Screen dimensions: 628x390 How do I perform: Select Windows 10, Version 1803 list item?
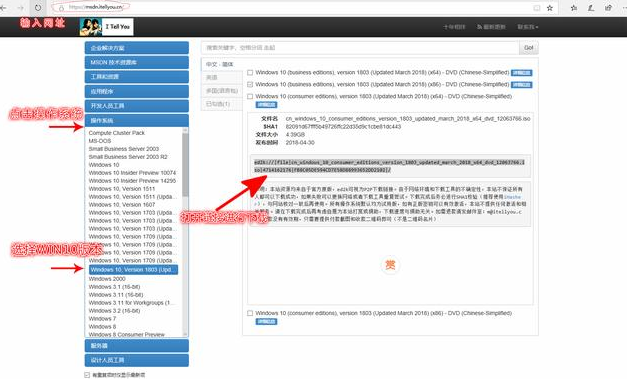pos(133,269)
